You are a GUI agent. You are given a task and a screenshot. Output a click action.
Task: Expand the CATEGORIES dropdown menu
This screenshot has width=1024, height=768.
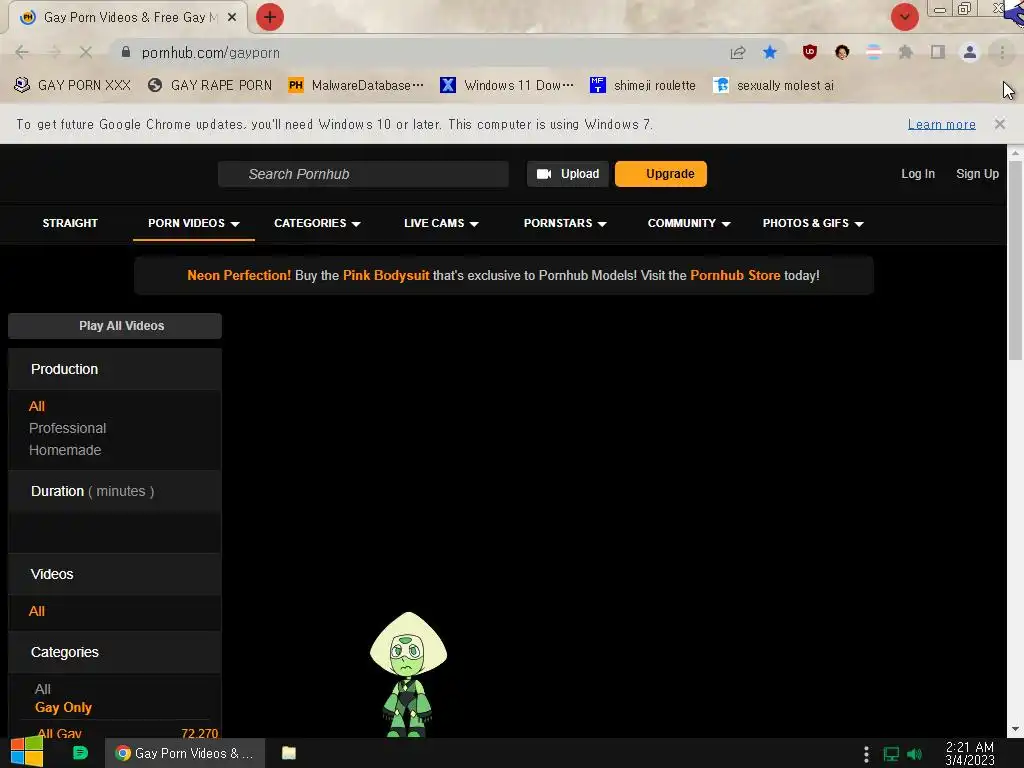317,223
